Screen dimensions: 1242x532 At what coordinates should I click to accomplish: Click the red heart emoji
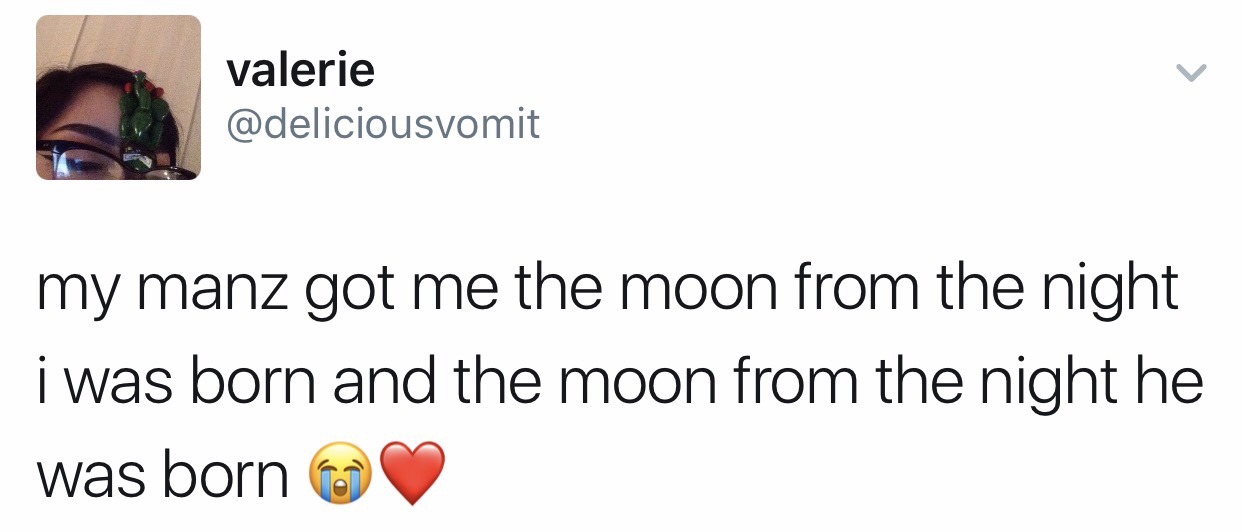413,476
